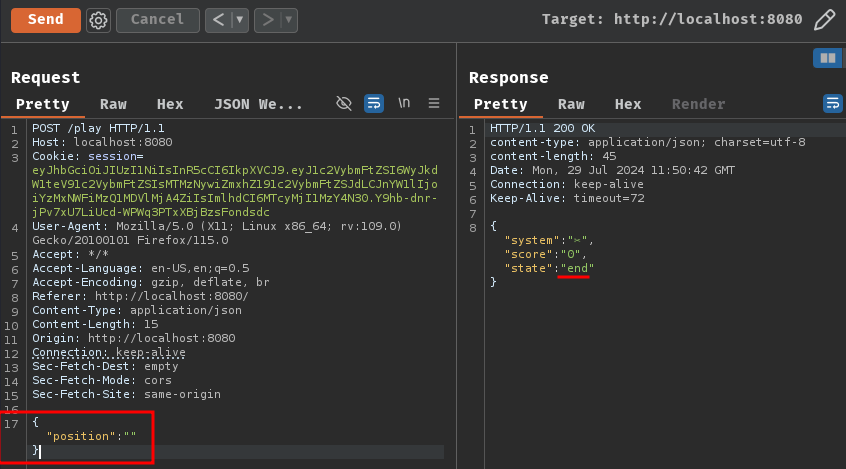The height and width of the screenshot is (469, 846).
Task: Open the back history dropdown arrow
Action: pyautogui.click(x=240, y=21)
